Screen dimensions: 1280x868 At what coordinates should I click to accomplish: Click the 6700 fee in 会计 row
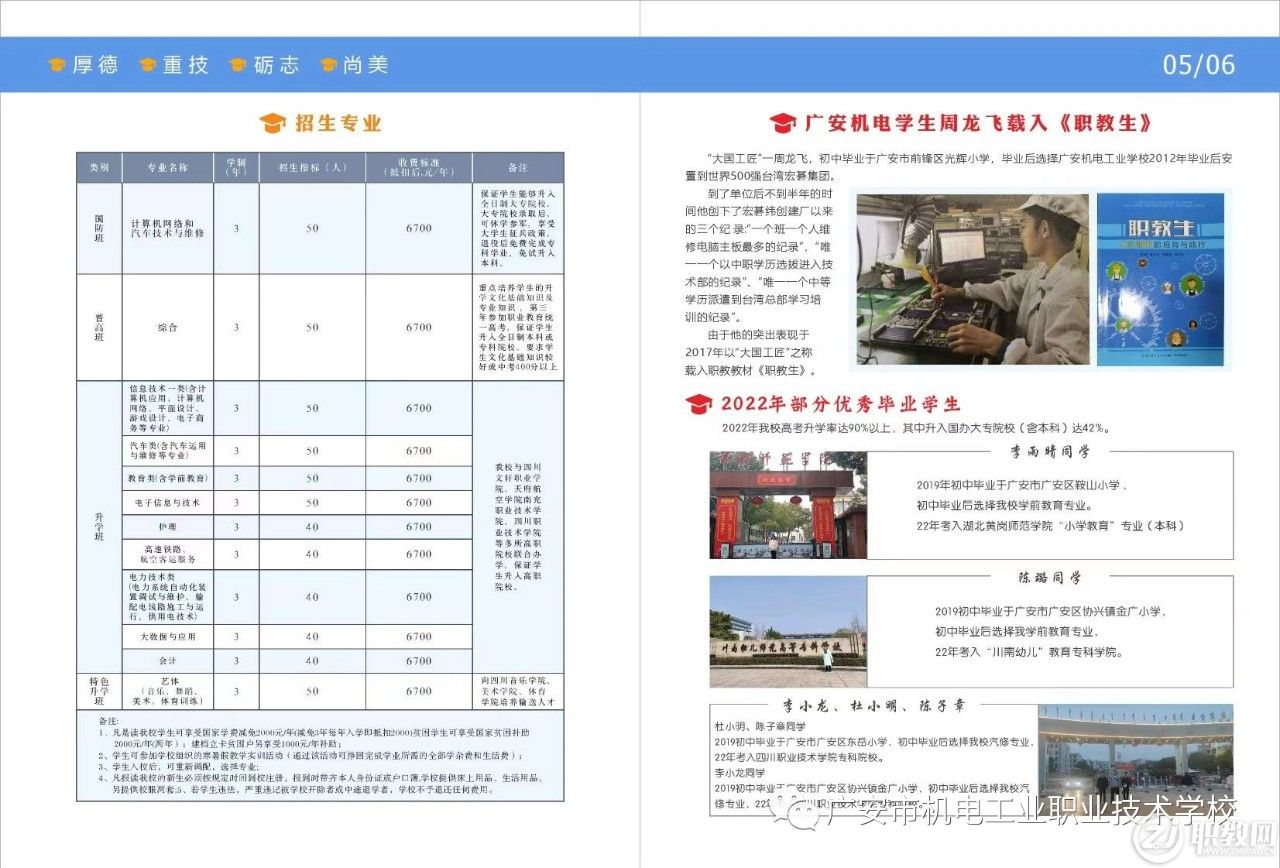tap(418, 660)
